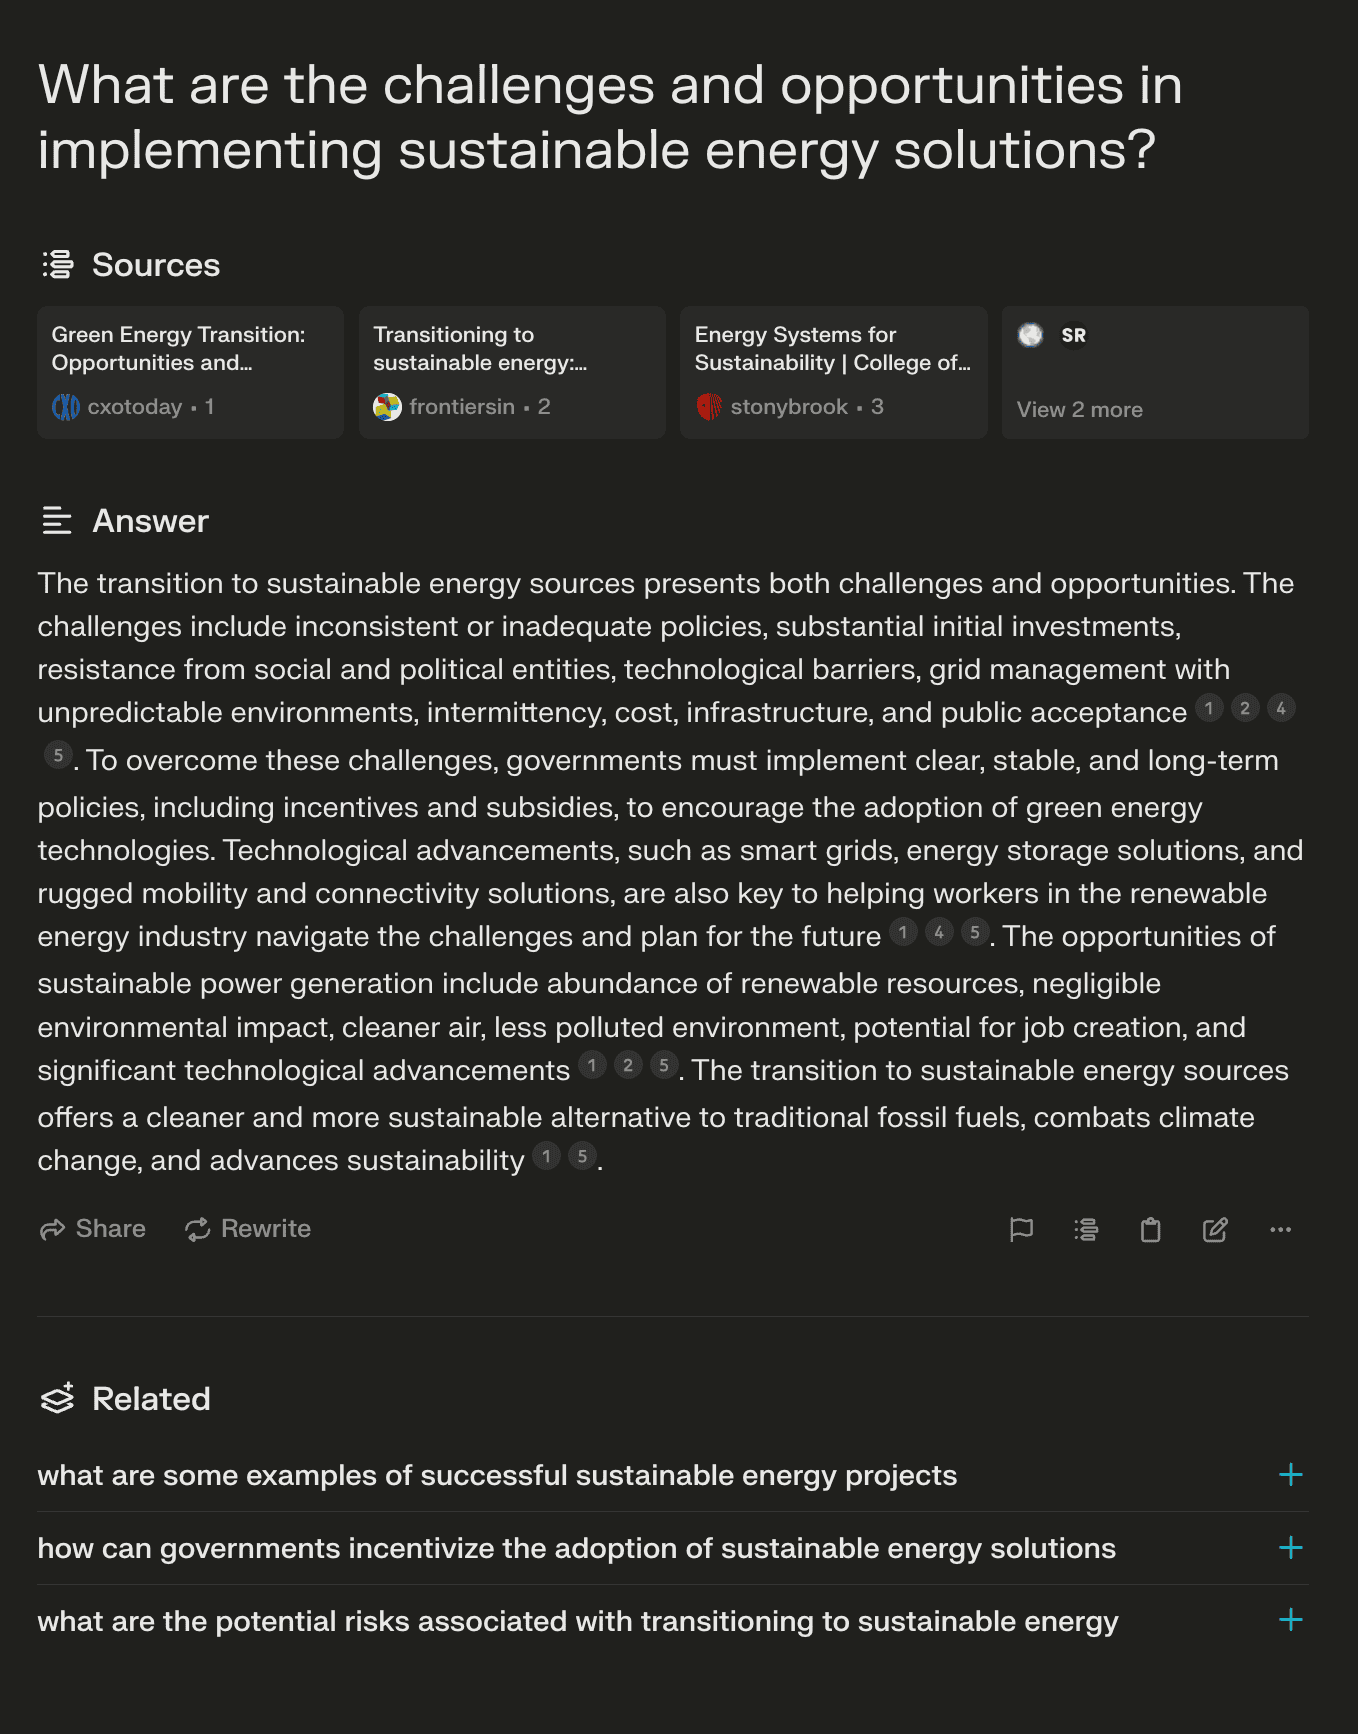Viewport: 1358px width, 1734px height.
Task: Open the cxotoday Green Energy Transition source
Action: click(x=190, y=372)
